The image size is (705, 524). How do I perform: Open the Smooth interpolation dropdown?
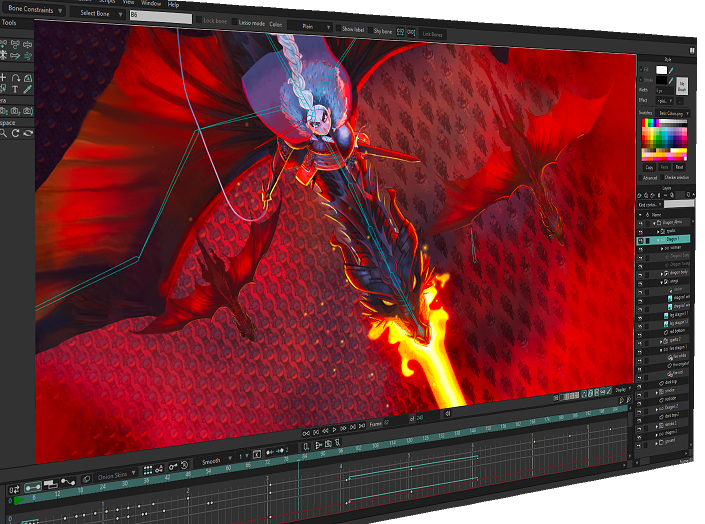tap(214, 461)
